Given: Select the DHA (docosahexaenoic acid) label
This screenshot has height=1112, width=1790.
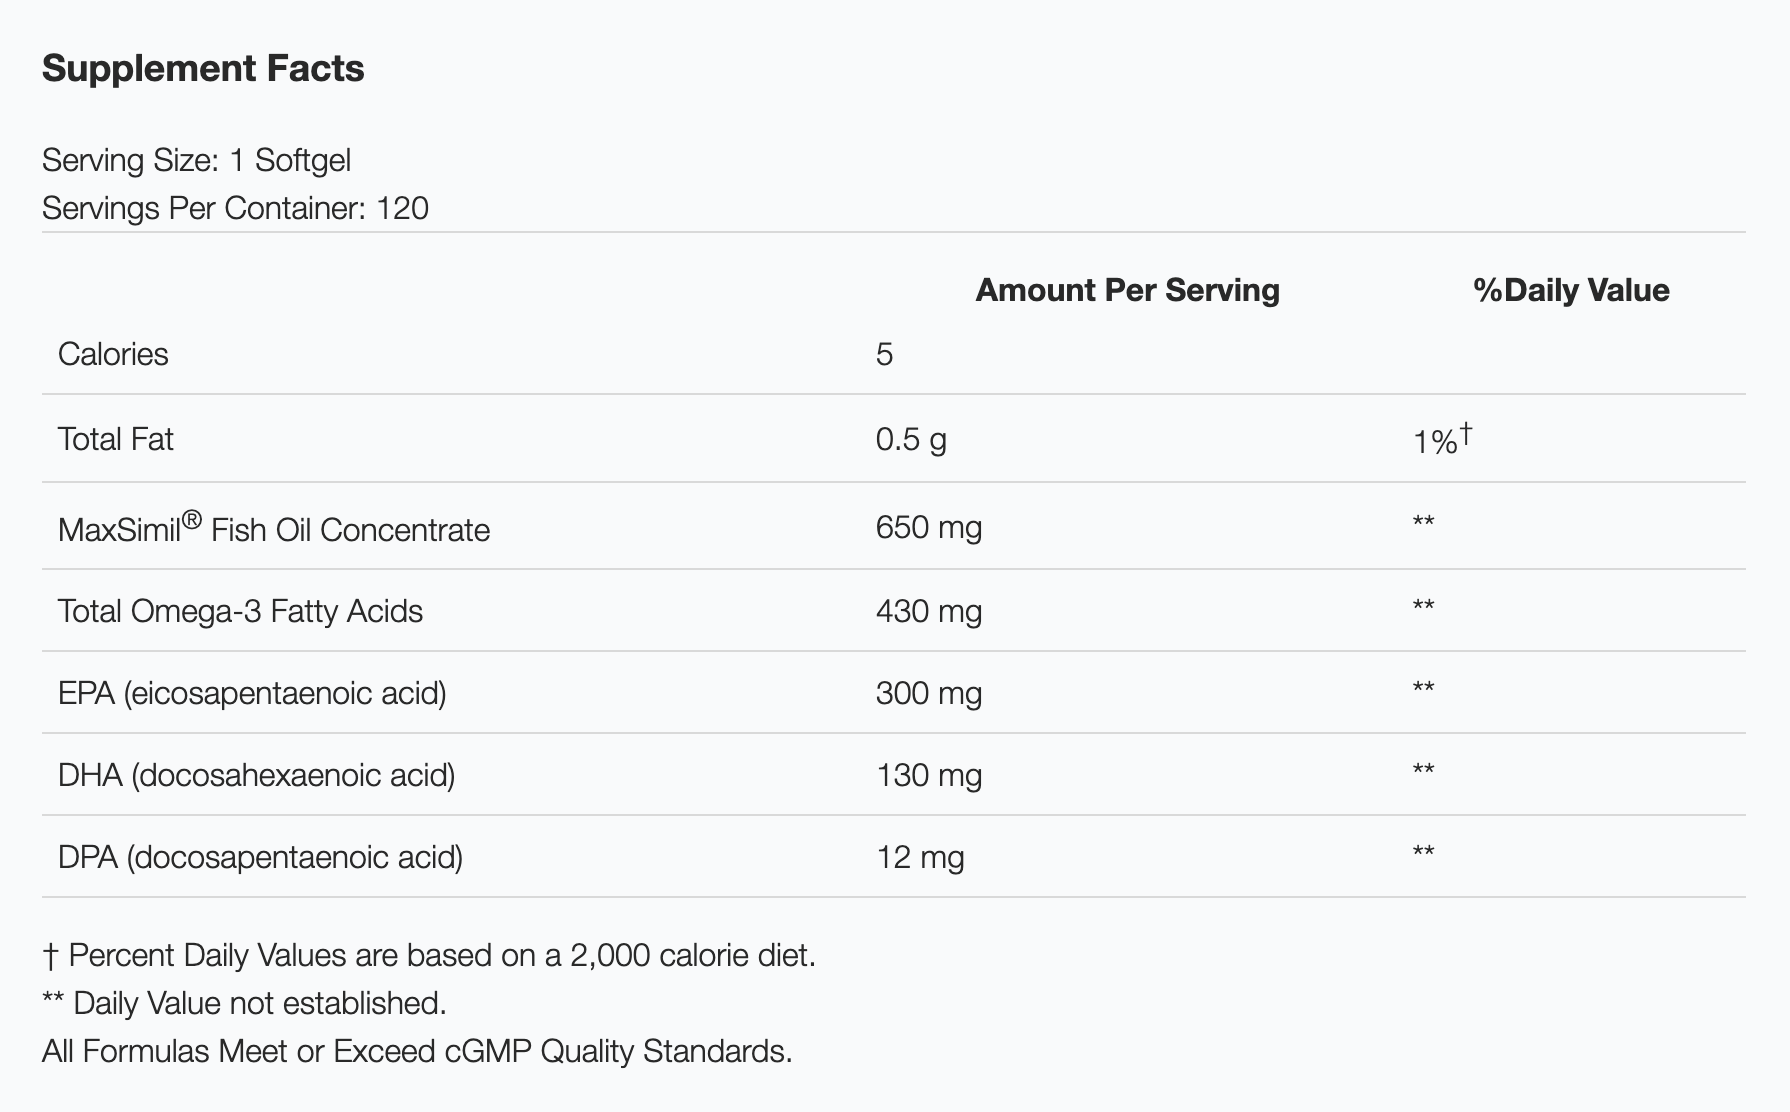Looking at the screenshot, I should pos(256,775).
